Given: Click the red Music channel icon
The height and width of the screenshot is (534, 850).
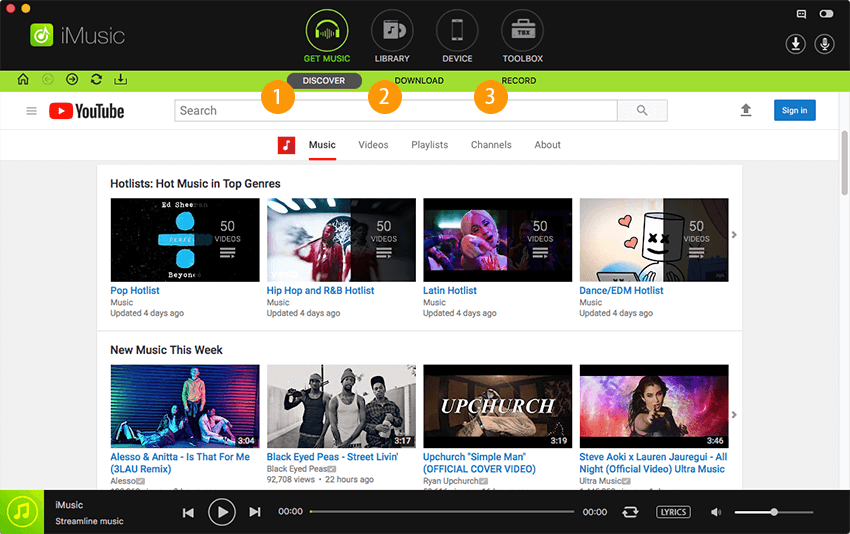Looking at the screenshot, I should (286, 145).
